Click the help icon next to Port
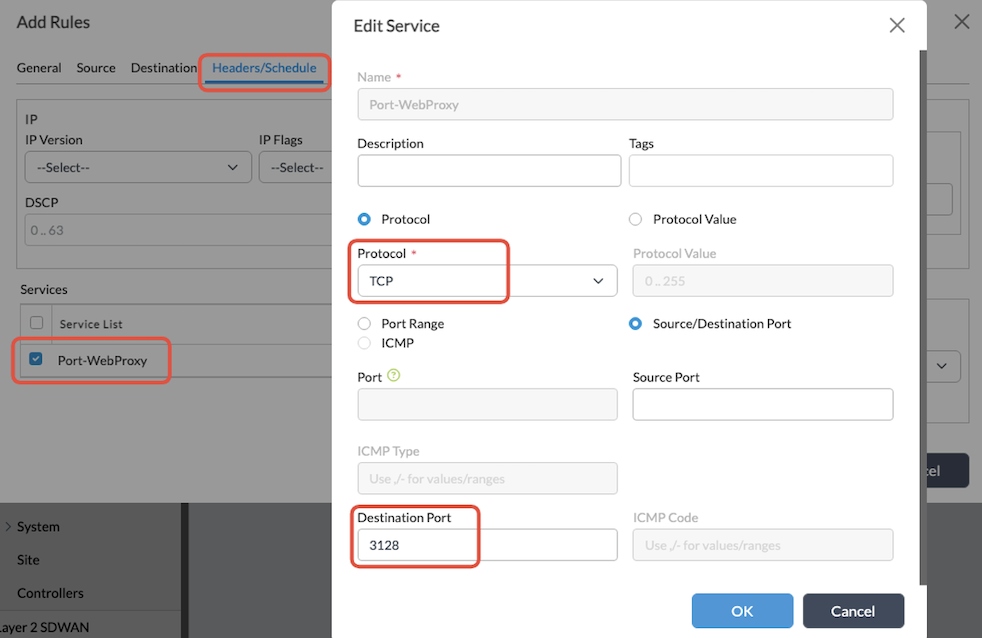The height and width of the screenshot is (638, 982). click(394, 376)
